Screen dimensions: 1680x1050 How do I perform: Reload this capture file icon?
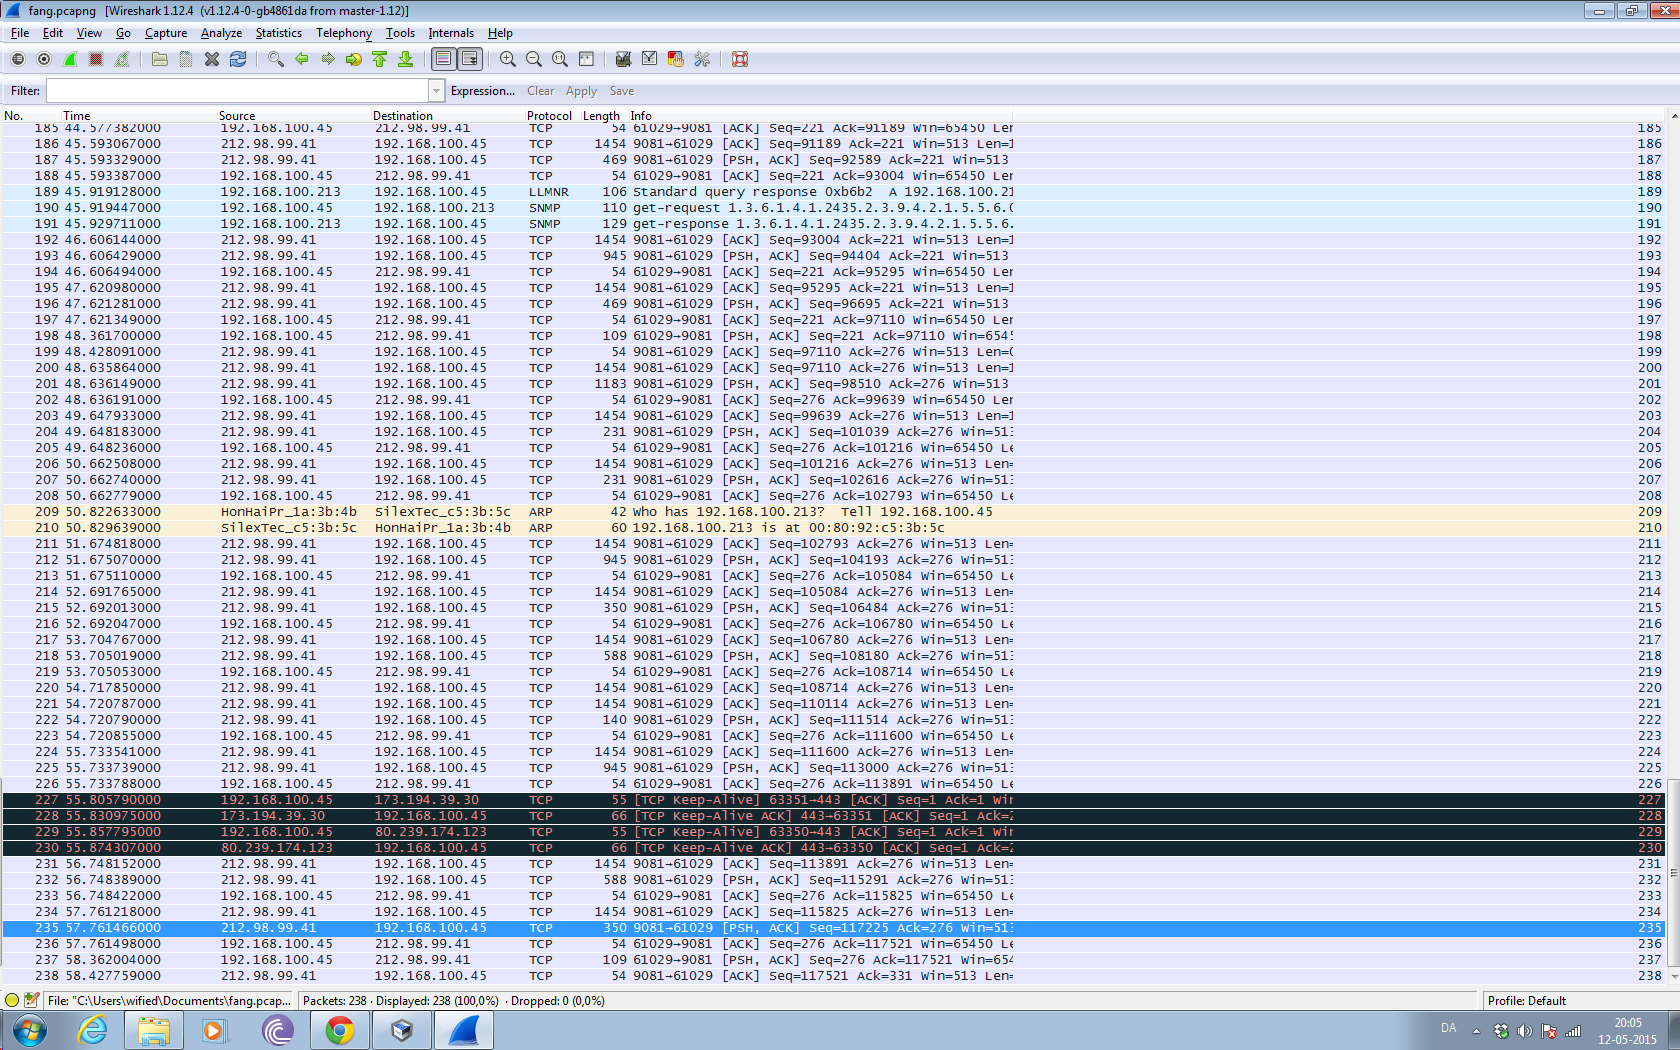click(238, 60)
